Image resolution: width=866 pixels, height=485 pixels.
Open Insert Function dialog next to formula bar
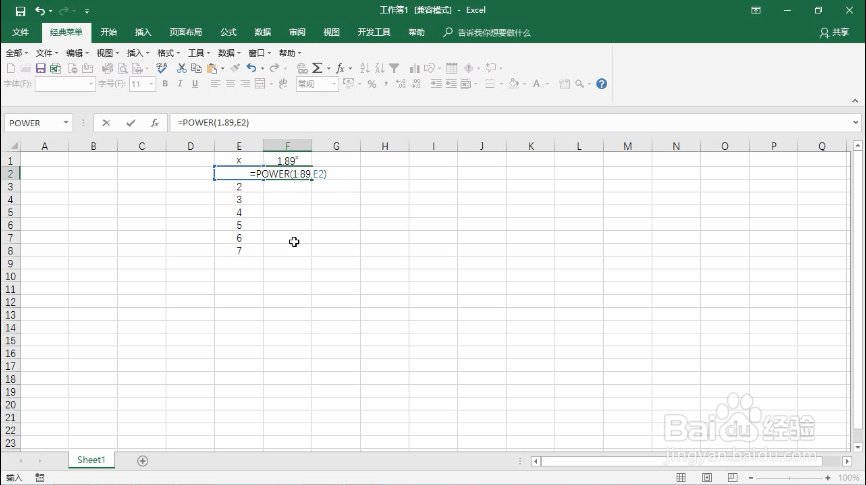pyautogui.click(x=155, y=123)
